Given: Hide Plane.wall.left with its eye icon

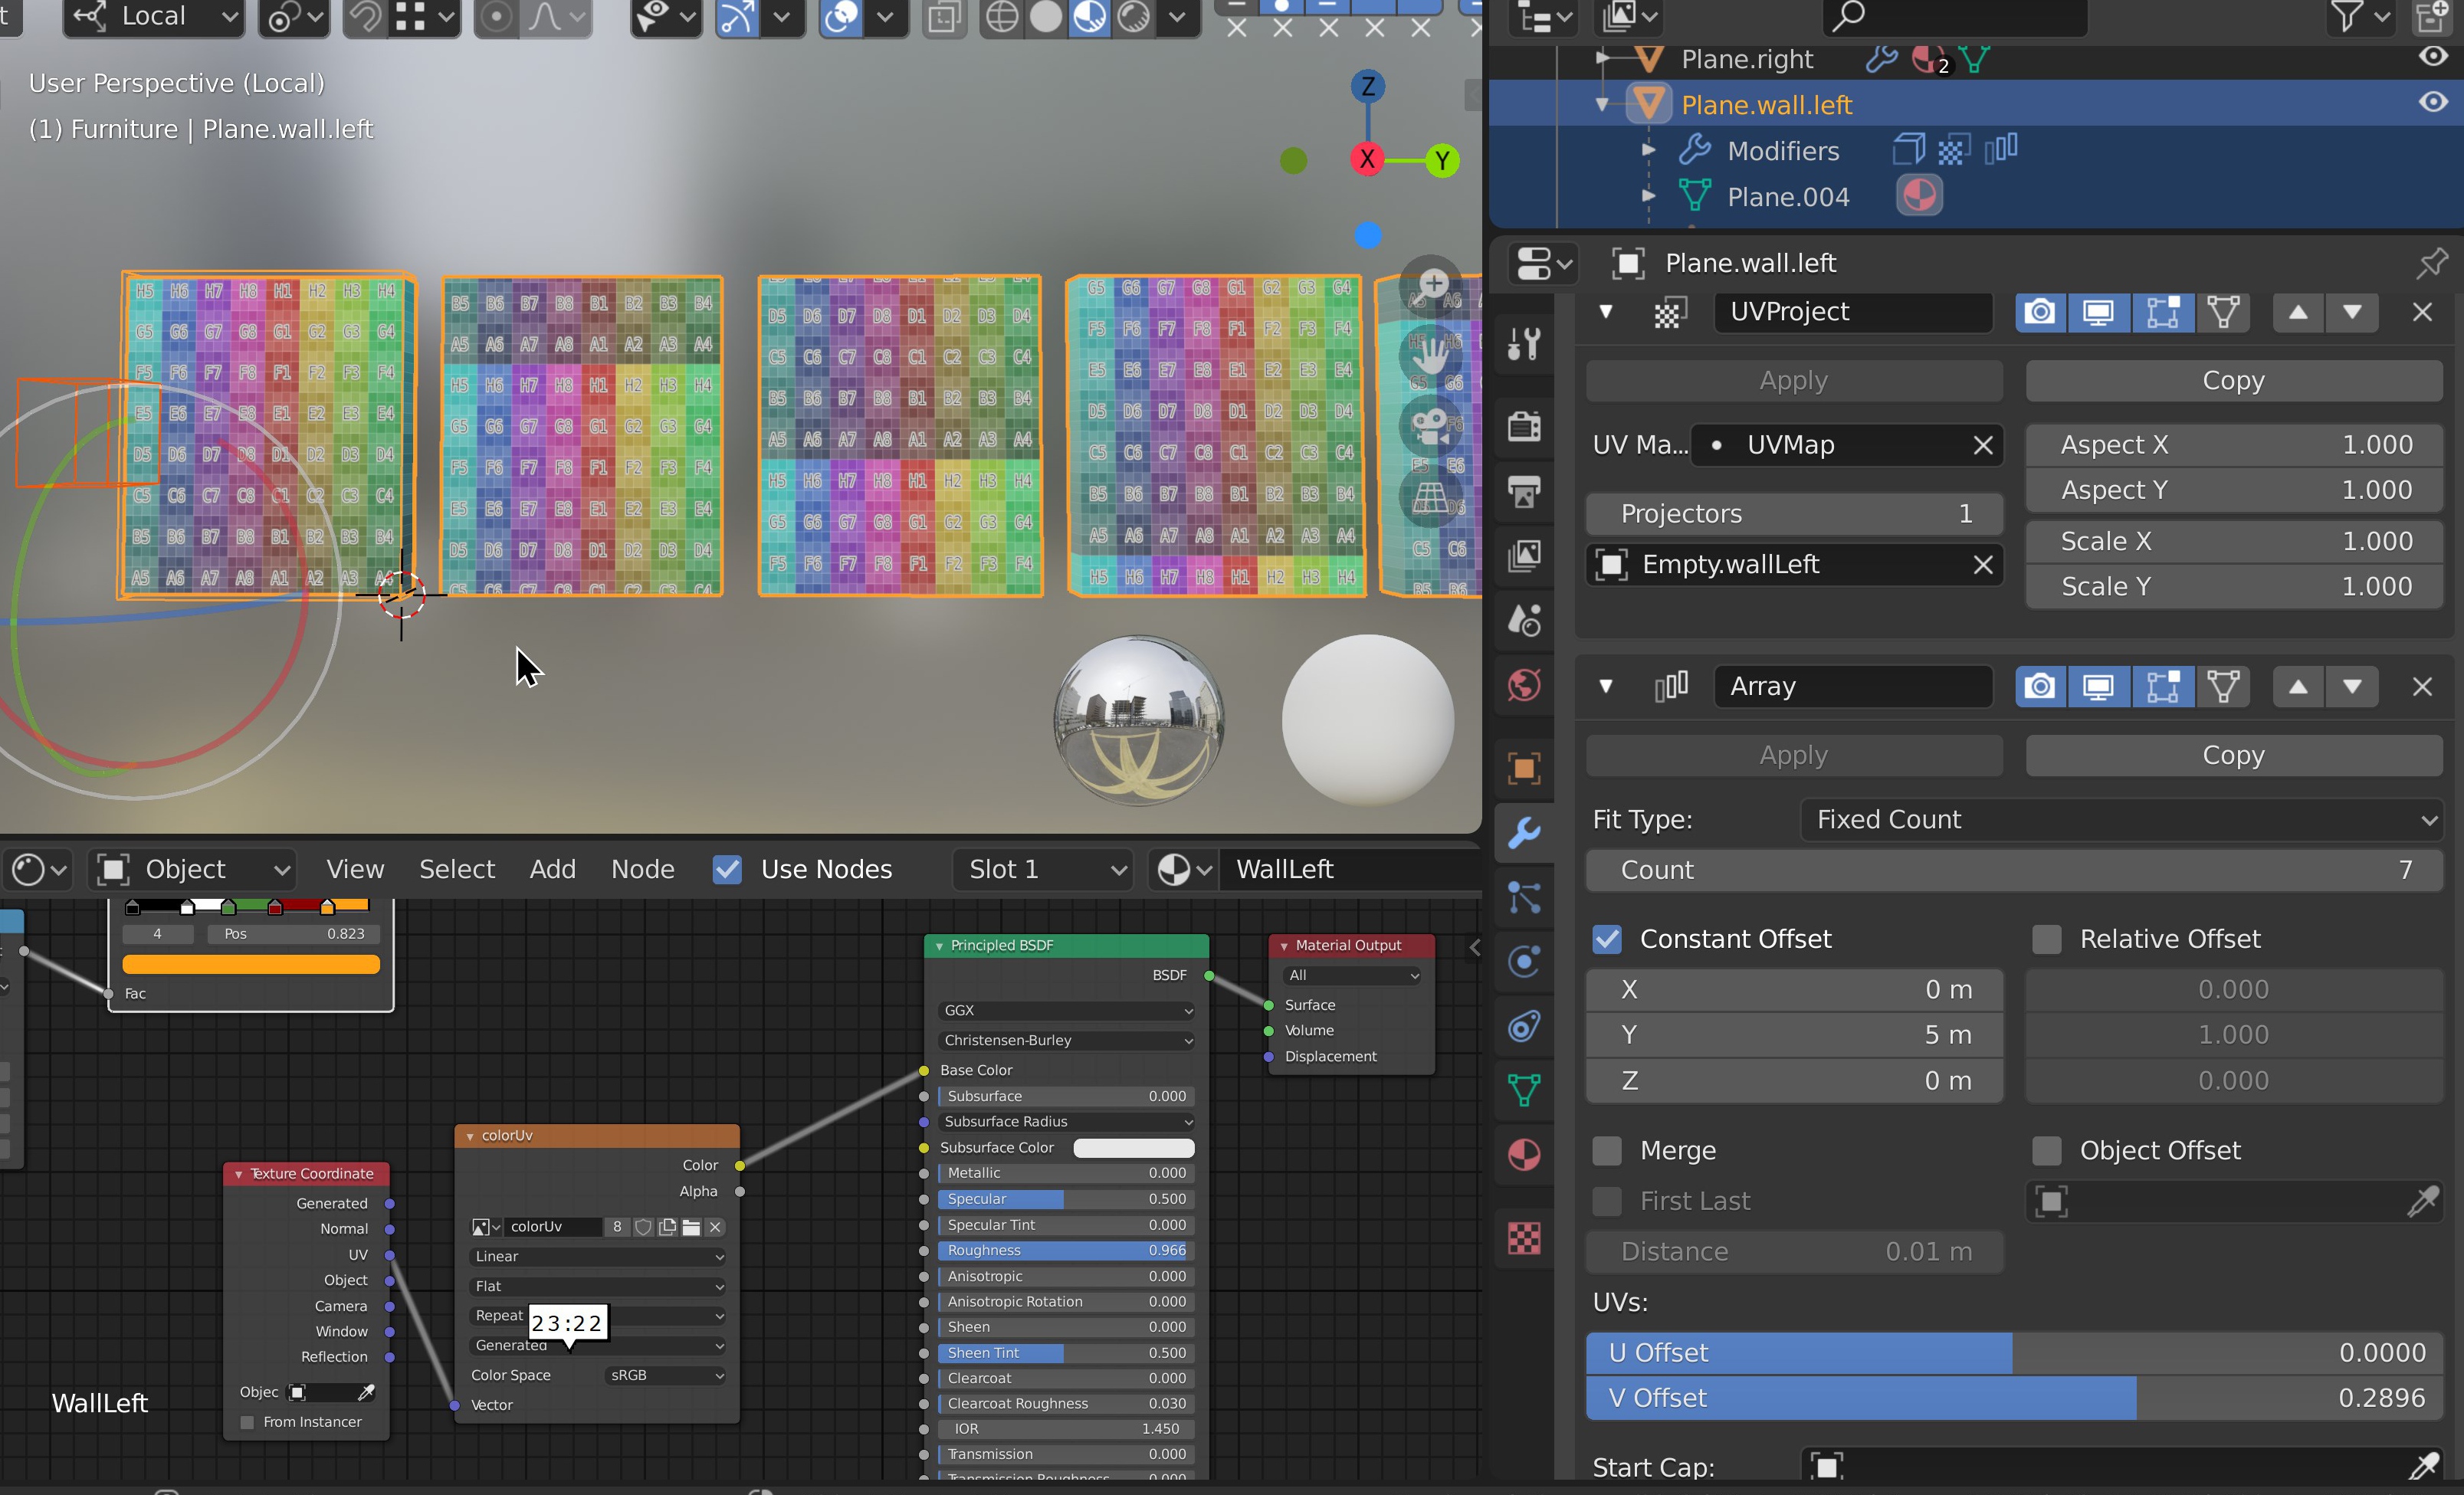Looking at the screenshot, I should pos(2432,103).
